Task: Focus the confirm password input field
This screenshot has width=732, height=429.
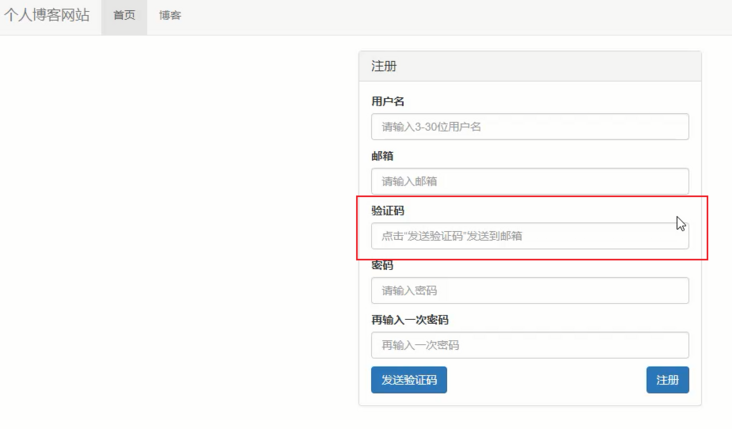Action: 529,345
